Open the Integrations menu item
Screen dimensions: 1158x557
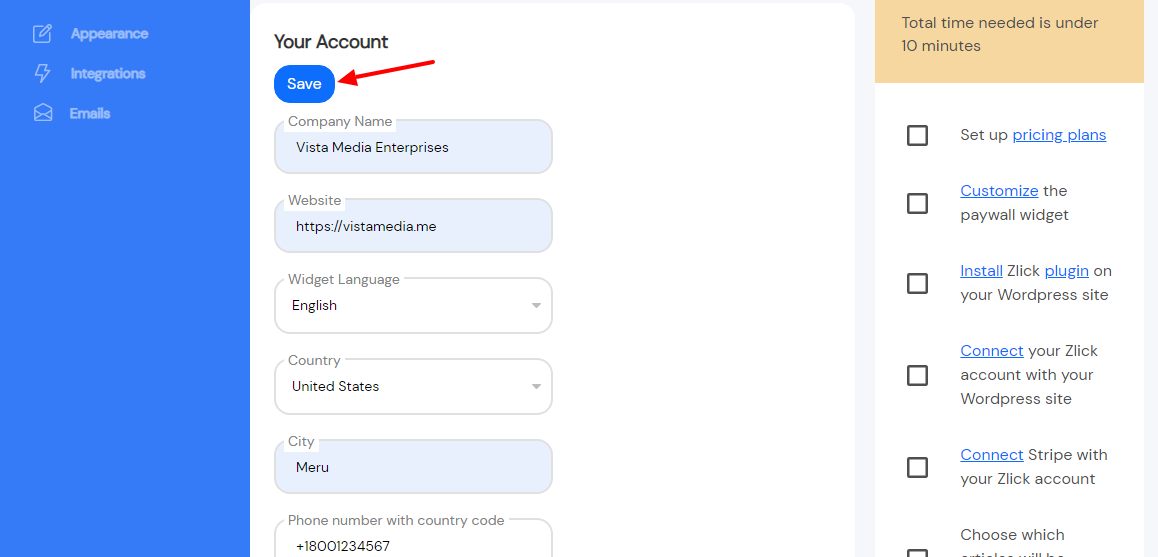[108, 74]
